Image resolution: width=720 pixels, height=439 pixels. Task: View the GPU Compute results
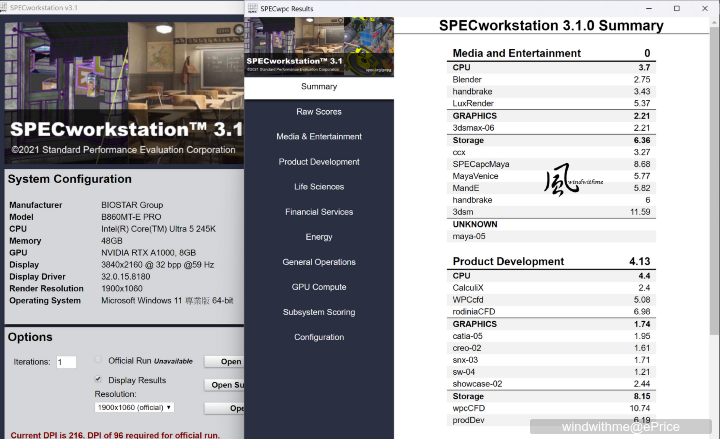(x=319, y=287)
